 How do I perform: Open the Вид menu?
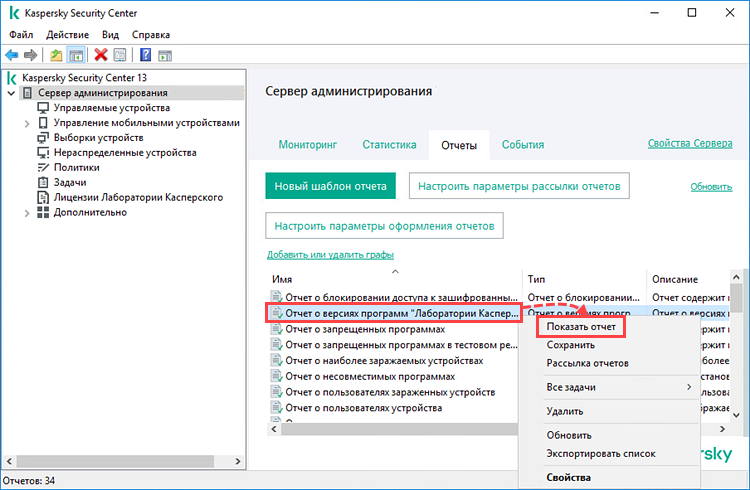110,35
